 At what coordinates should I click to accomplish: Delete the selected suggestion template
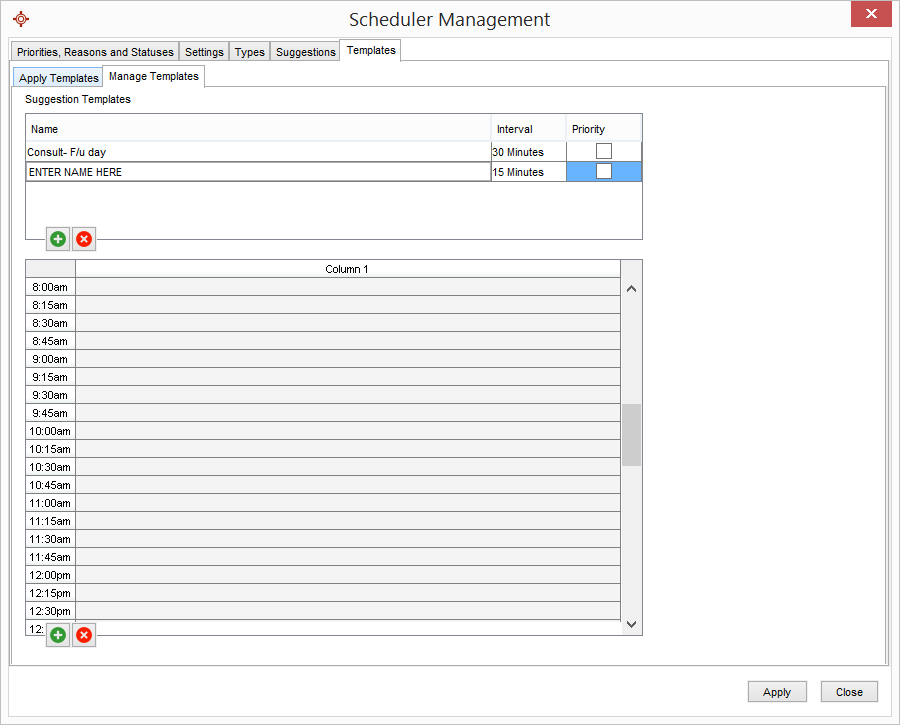click(83, 239)
